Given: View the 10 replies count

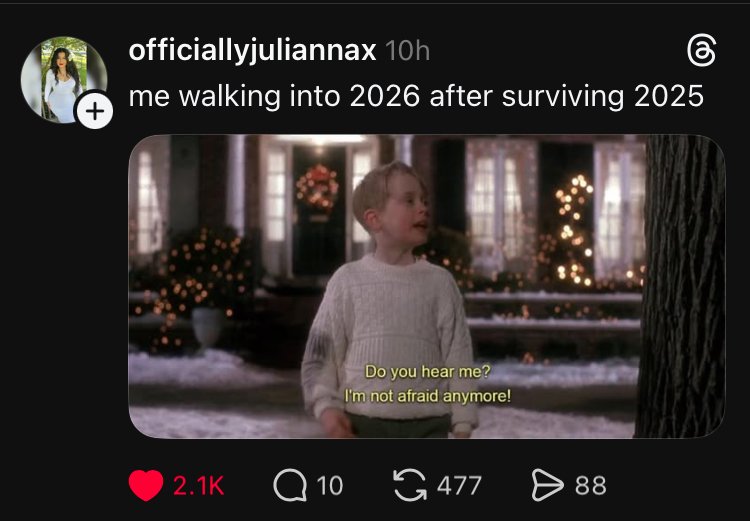Looking at the screenshot, I should [330, 486].
